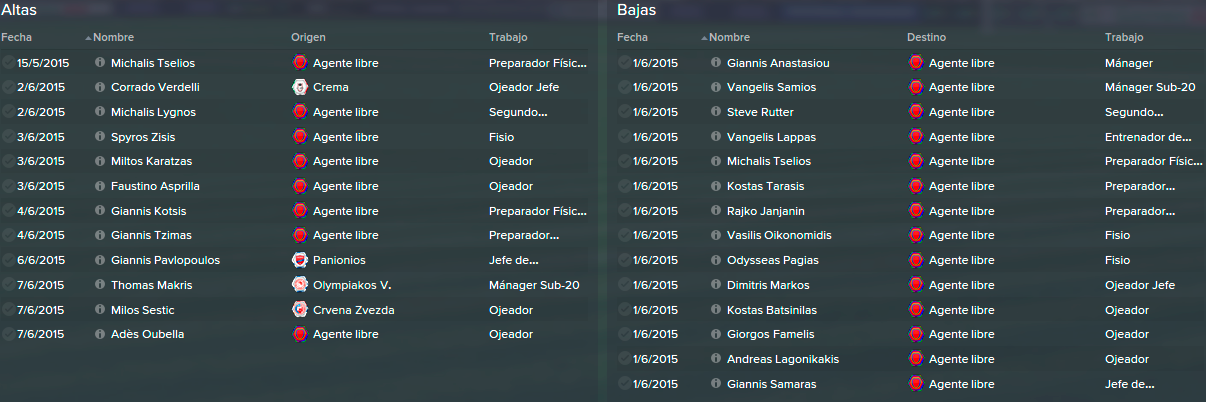
Task: Open the info icon beside Giannis Anastasiou
Action: 715,63
